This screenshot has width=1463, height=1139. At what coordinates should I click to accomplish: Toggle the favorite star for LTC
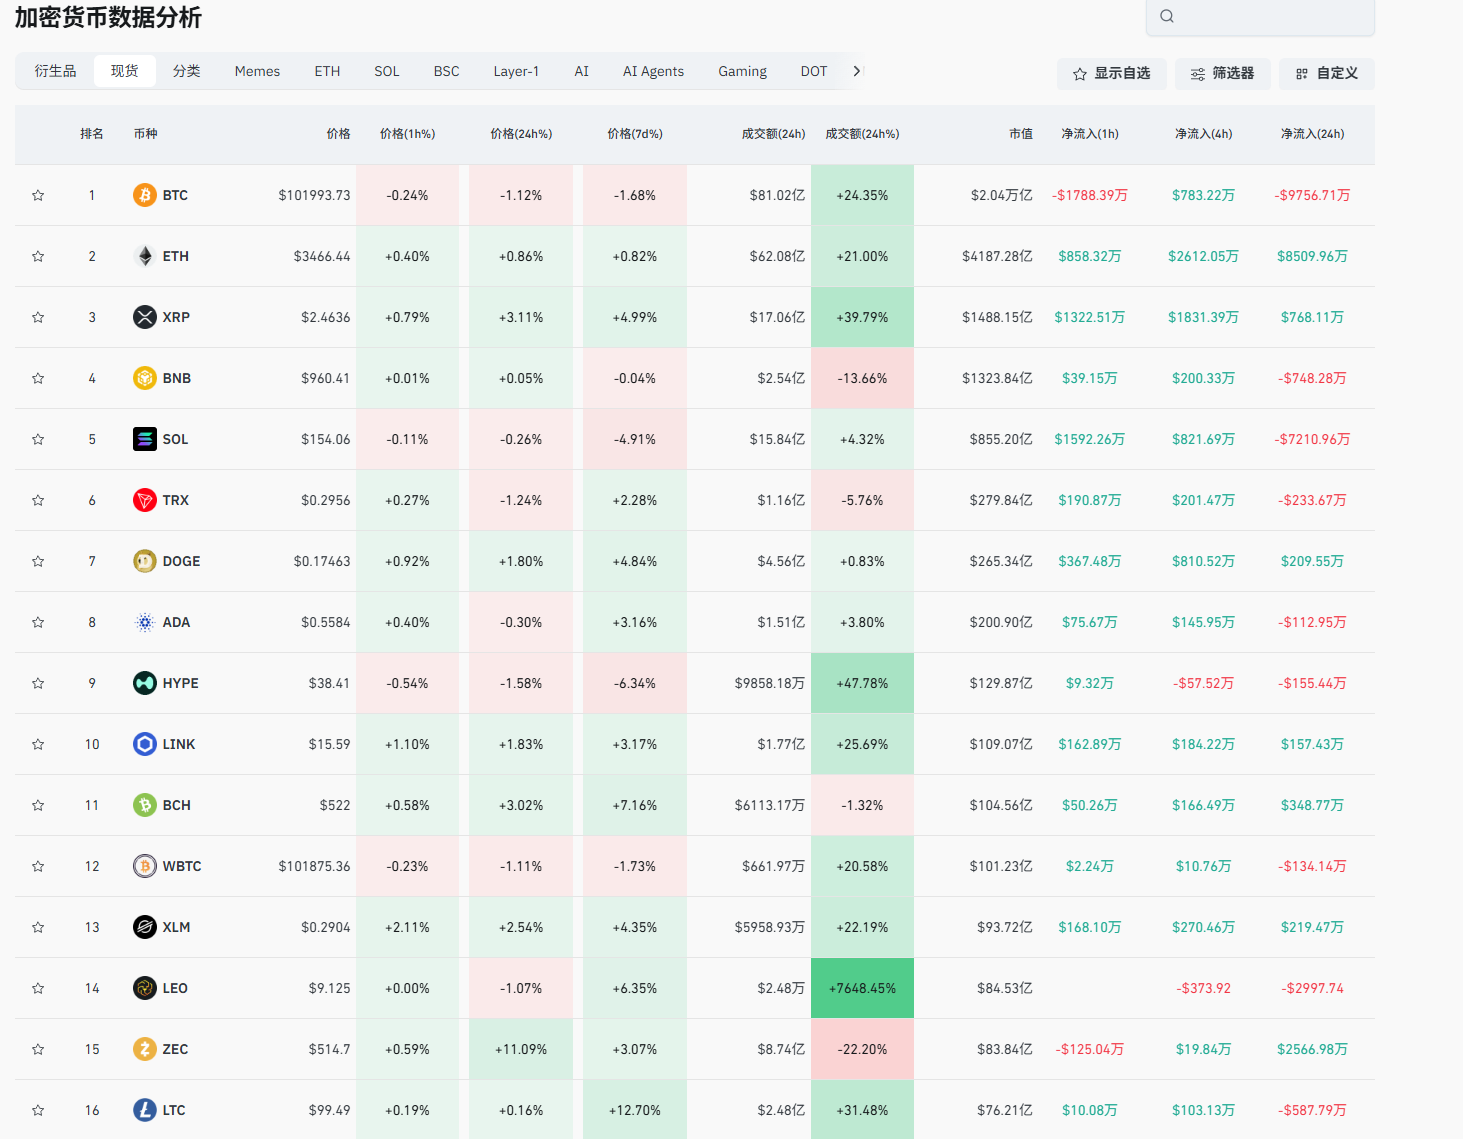point(38,1110)
